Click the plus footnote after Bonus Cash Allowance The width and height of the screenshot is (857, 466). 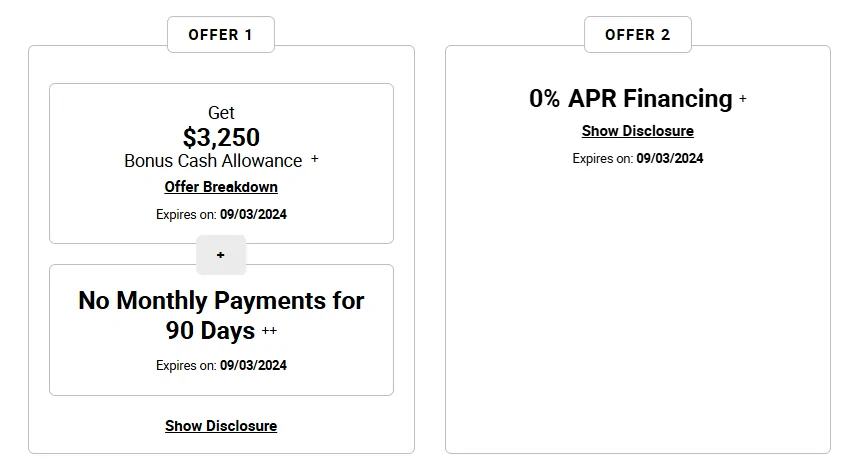(x=314, y=159)
